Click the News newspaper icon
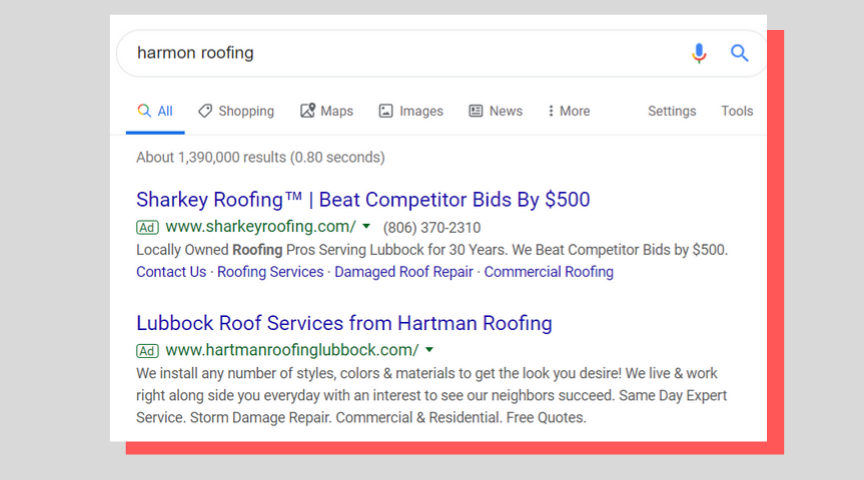864x480 pixels. tap(476, 111)
